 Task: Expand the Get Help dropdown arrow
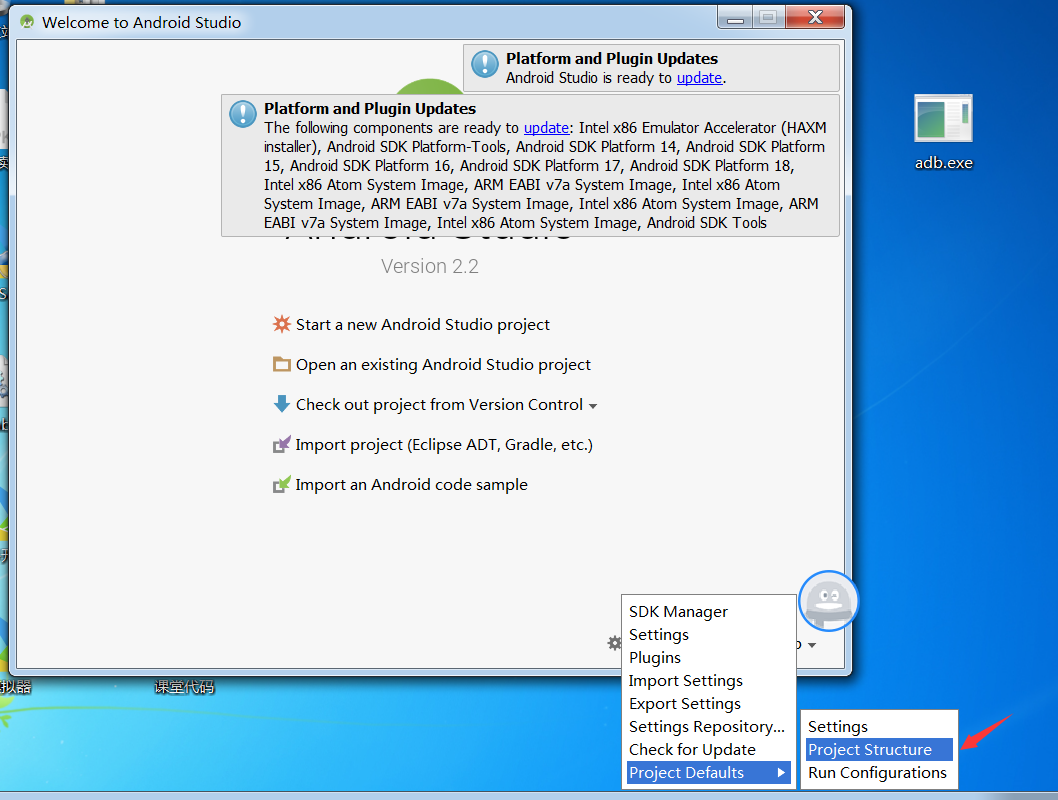pyautogui.click(x=812, y=646)
